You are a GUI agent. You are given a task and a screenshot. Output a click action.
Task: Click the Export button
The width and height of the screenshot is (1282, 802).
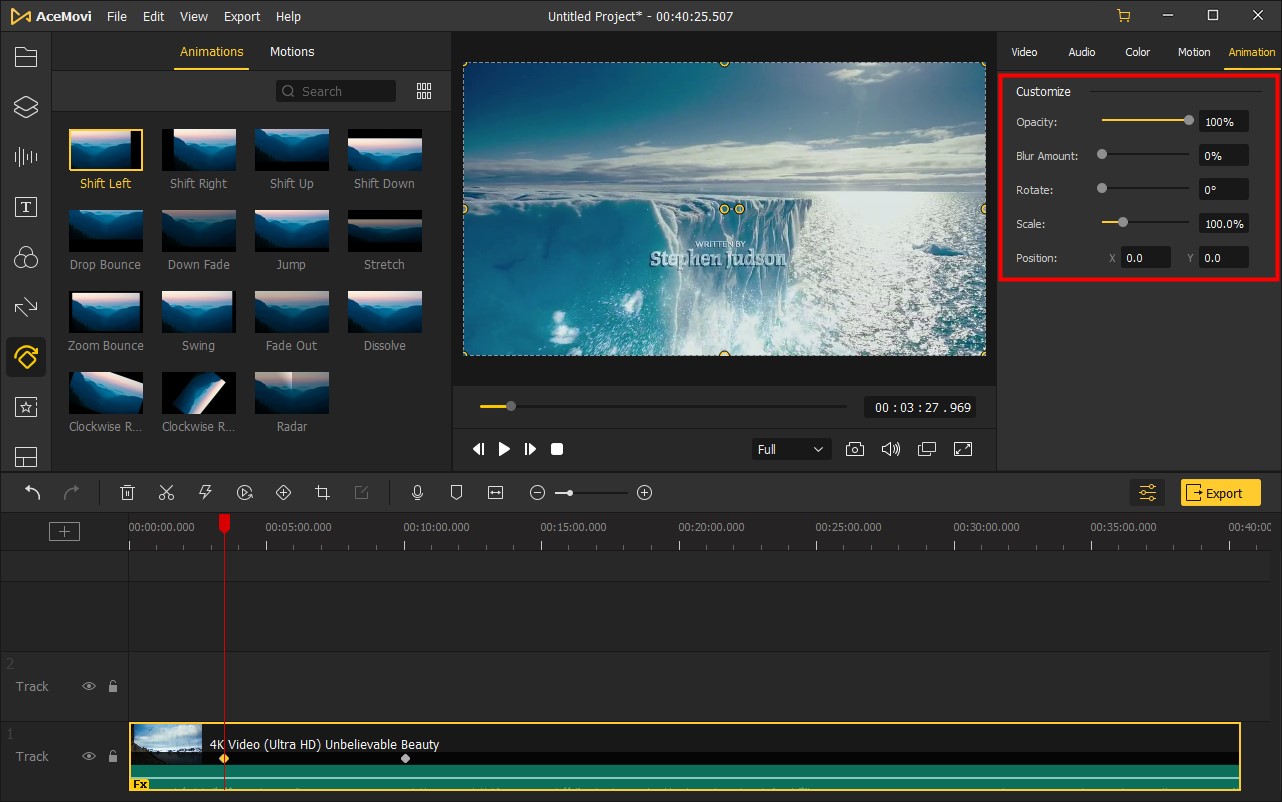tap(1220, 492)
